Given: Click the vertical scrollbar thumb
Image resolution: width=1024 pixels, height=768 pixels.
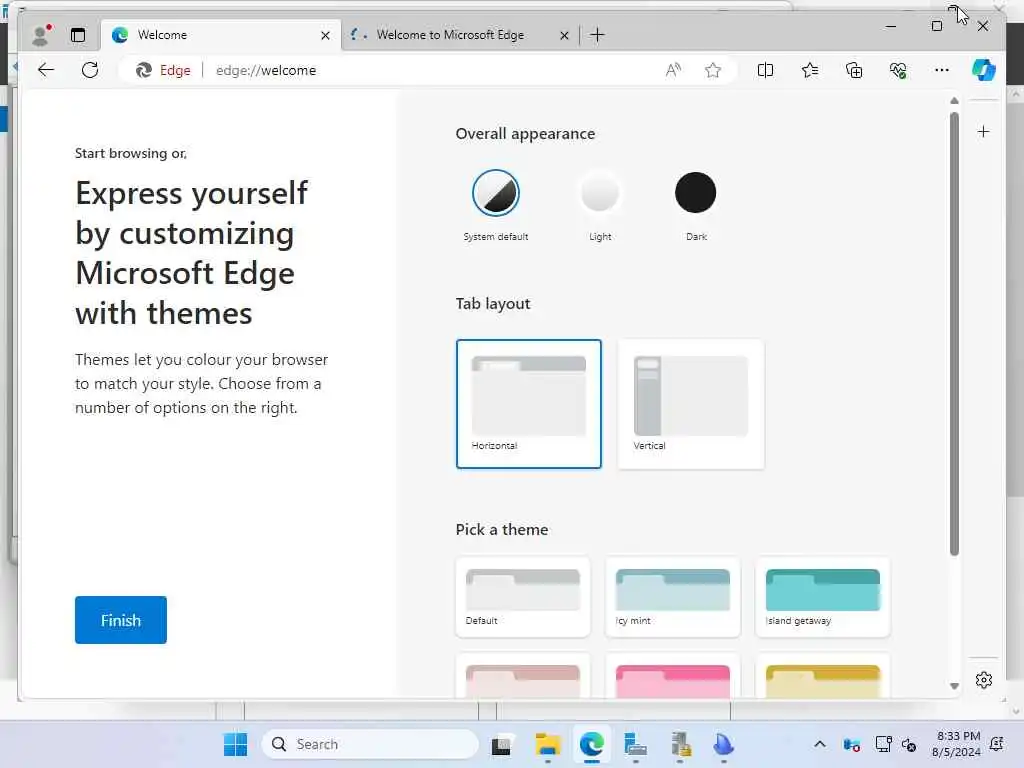Looking at the screenshot, I should (x=954, y=334).
